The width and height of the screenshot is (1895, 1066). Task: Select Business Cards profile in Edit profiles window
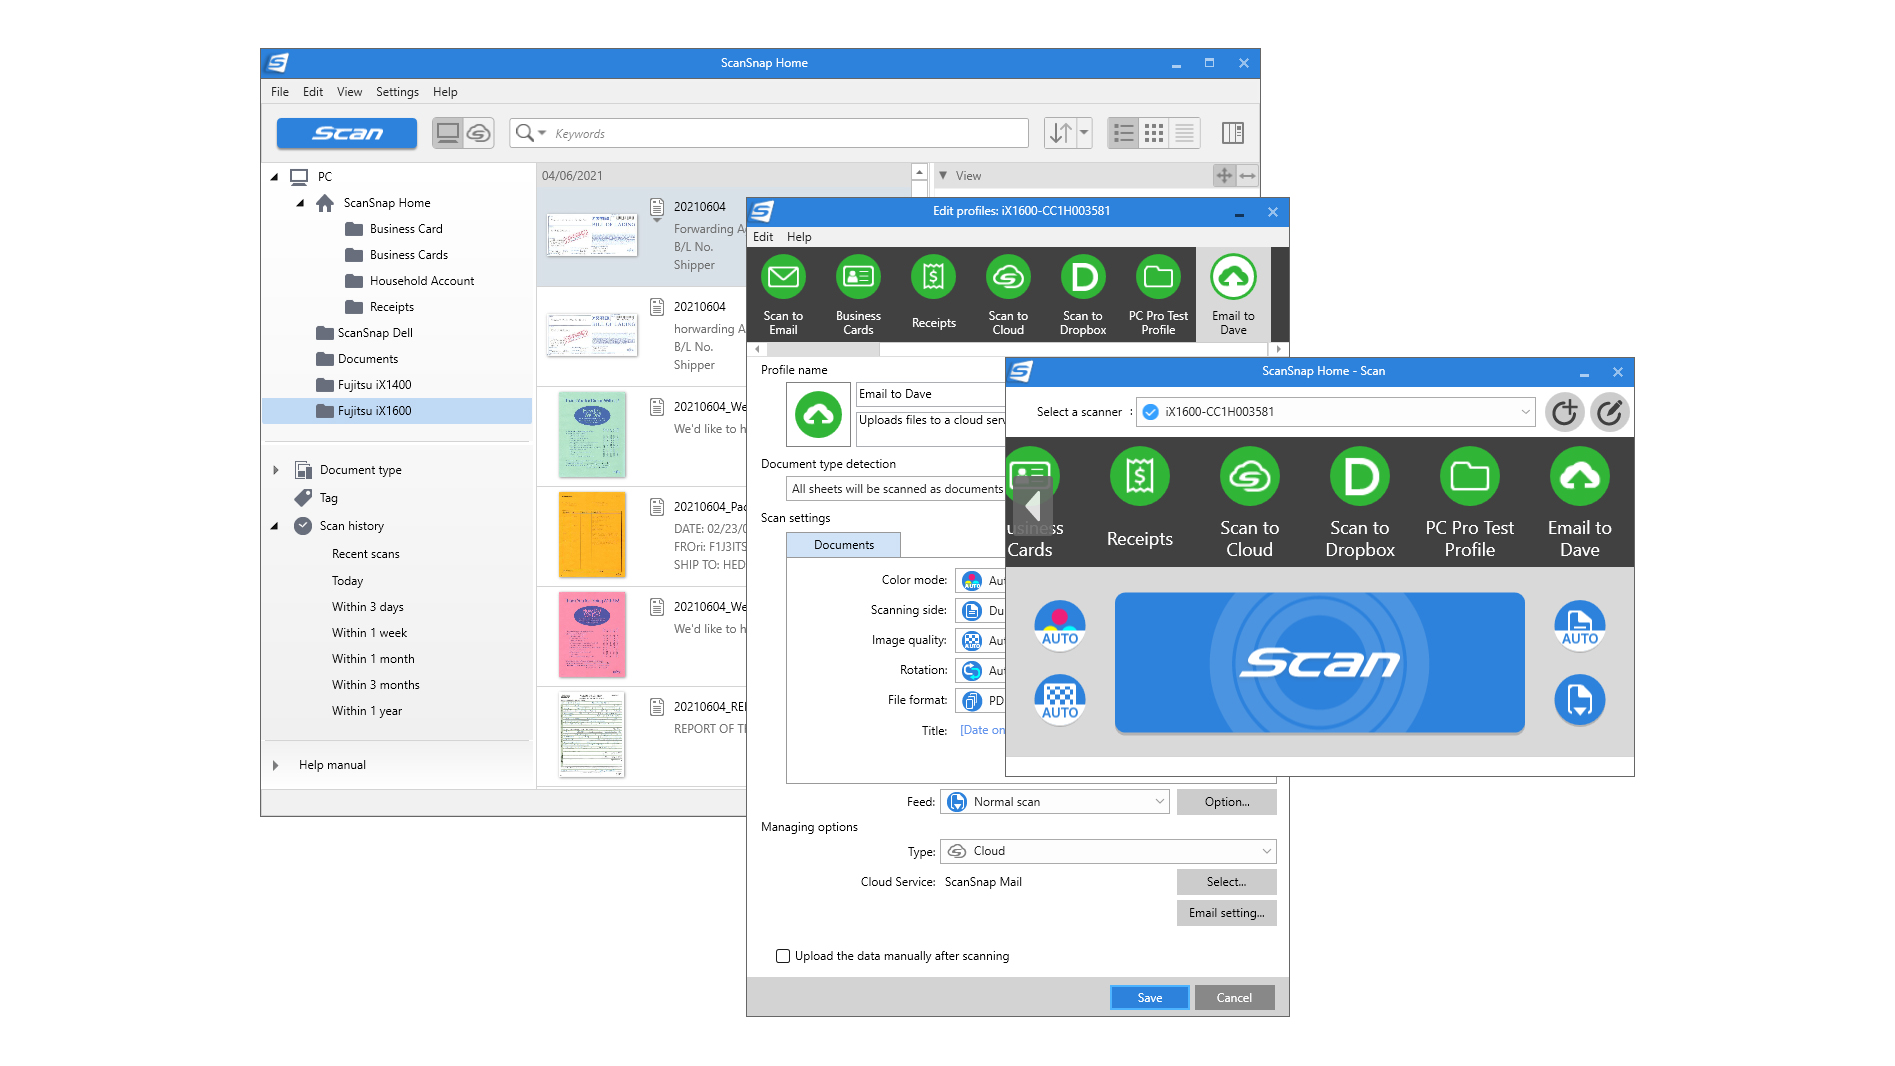pos(858,294)
